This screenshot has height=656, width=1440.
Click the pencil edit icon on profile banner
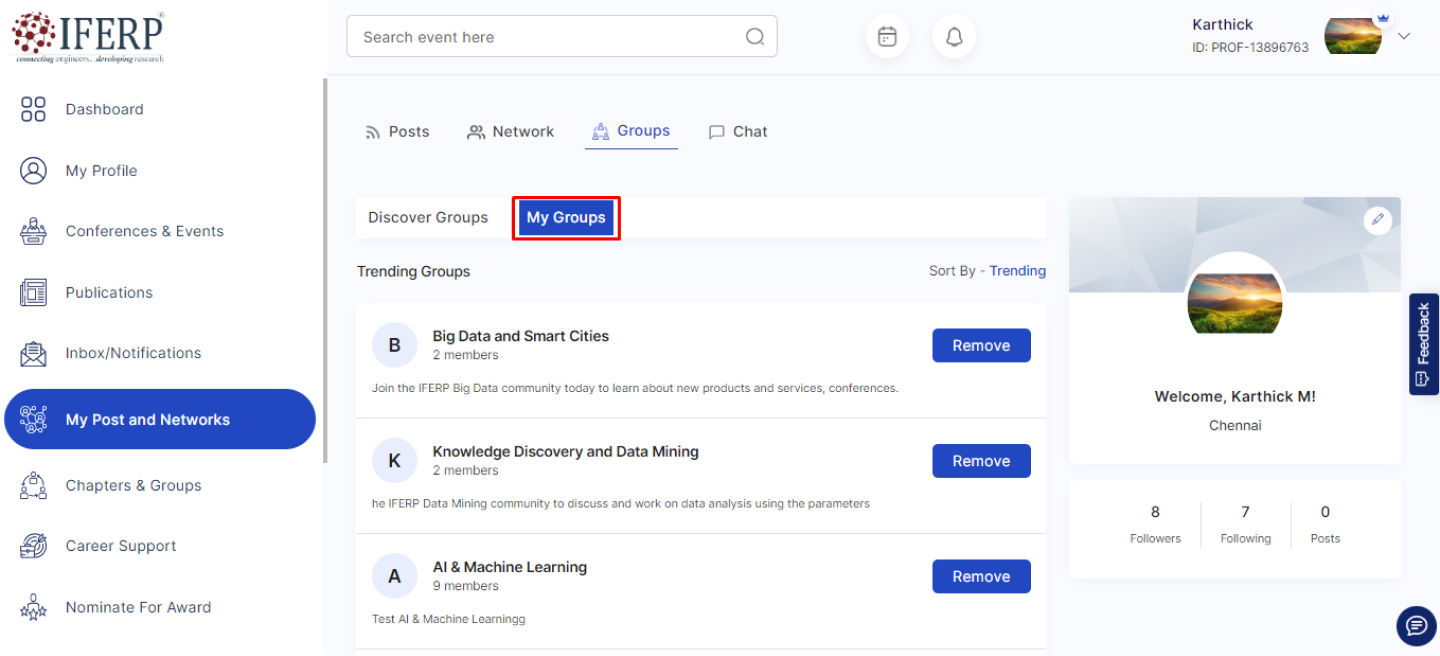[x=1378, y=220]
